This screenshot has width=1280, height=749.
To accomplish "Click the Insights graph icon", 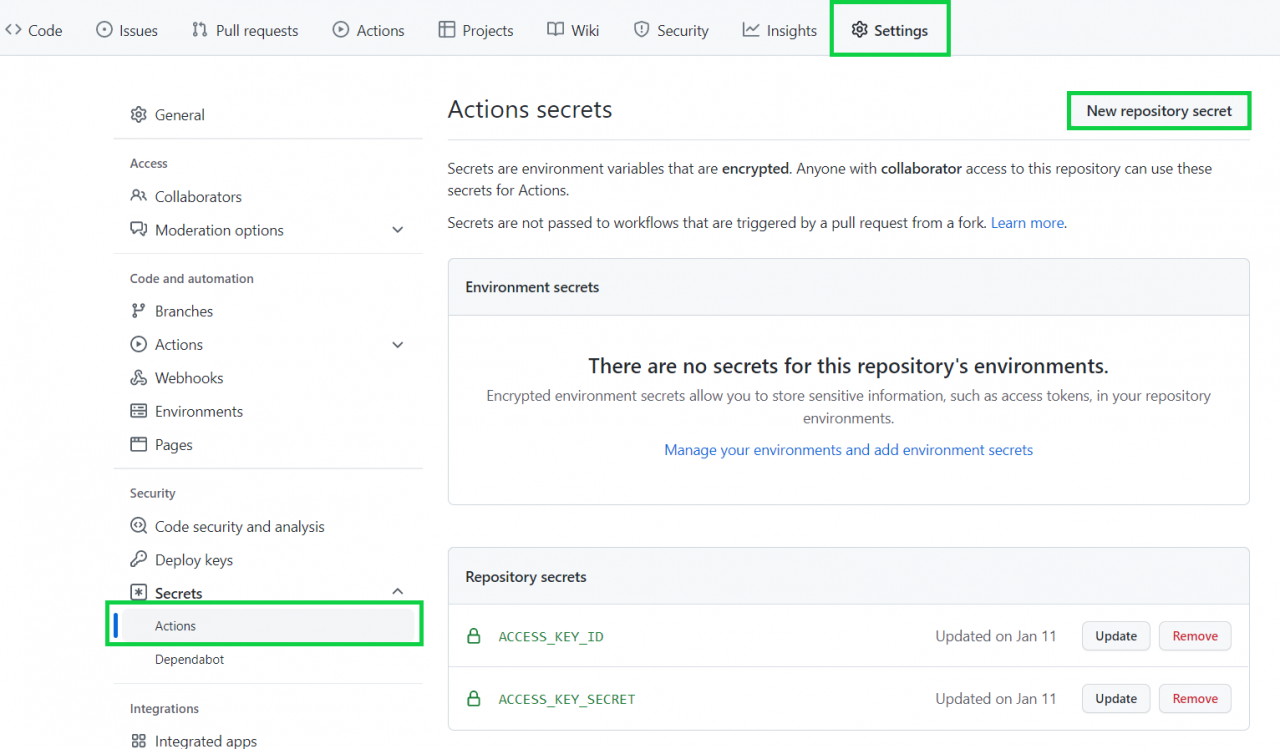I will pyautogui.click(x=751, y=30).
